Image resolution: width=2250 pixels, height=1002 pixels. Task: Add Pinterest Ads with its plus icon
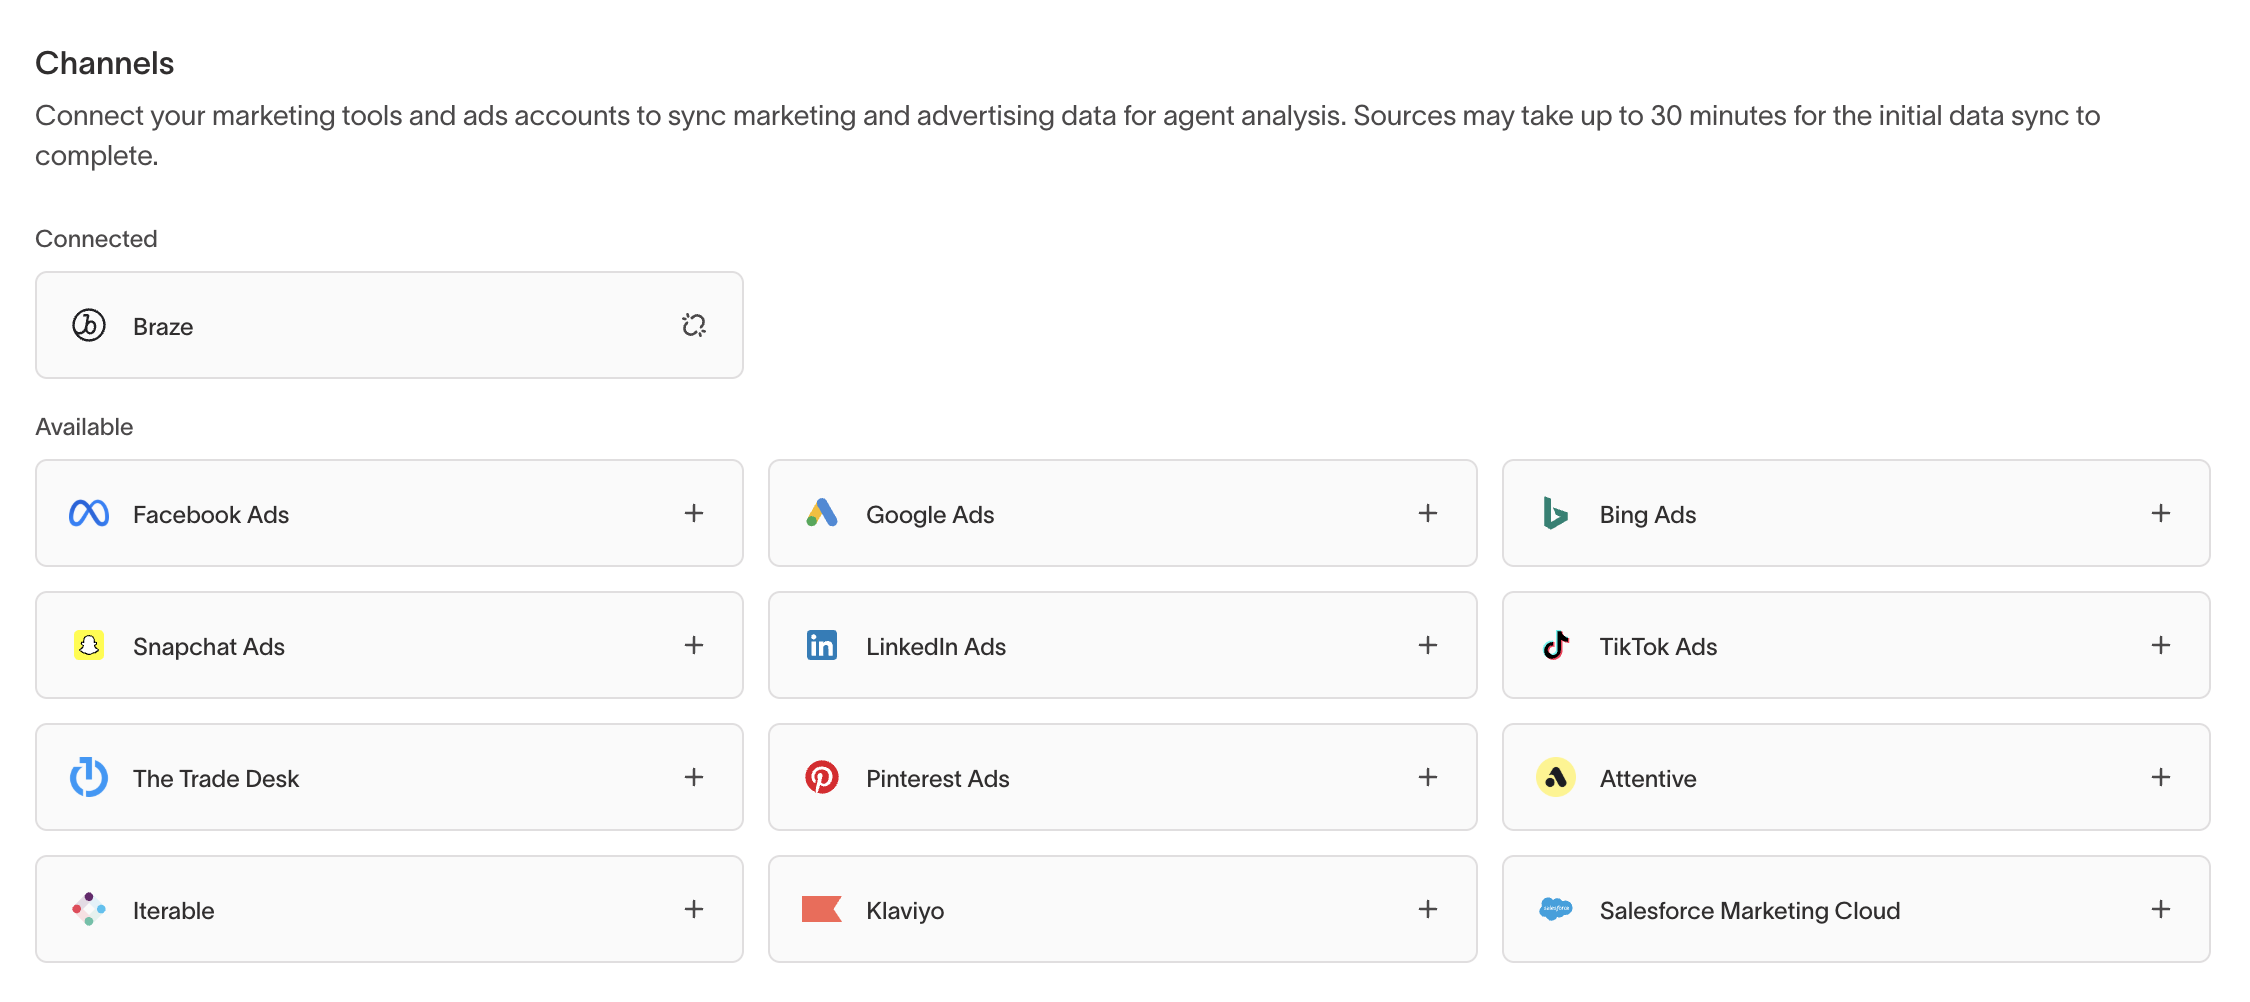[x=1428, y=777]
